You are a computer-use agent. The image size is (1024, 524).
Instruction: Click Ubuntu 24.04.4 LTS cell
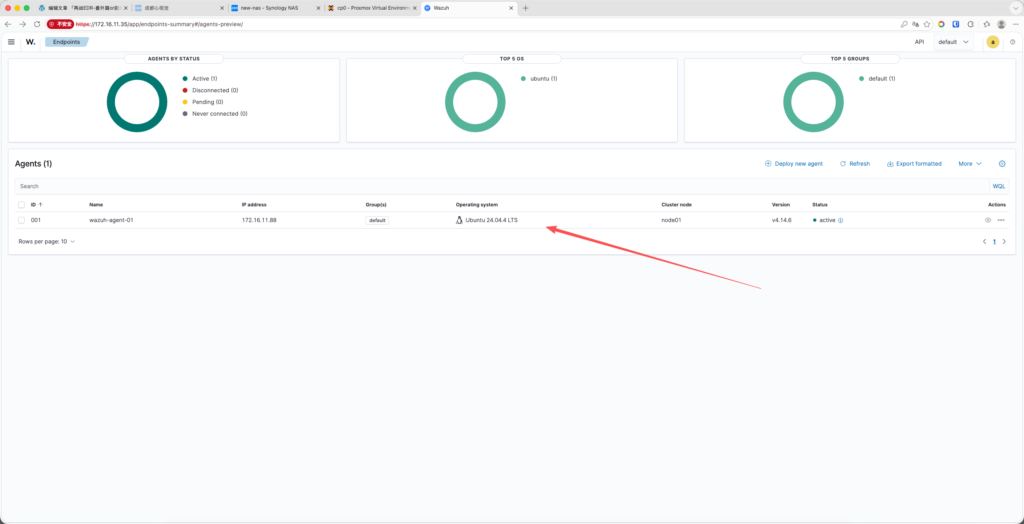(487, 220)
